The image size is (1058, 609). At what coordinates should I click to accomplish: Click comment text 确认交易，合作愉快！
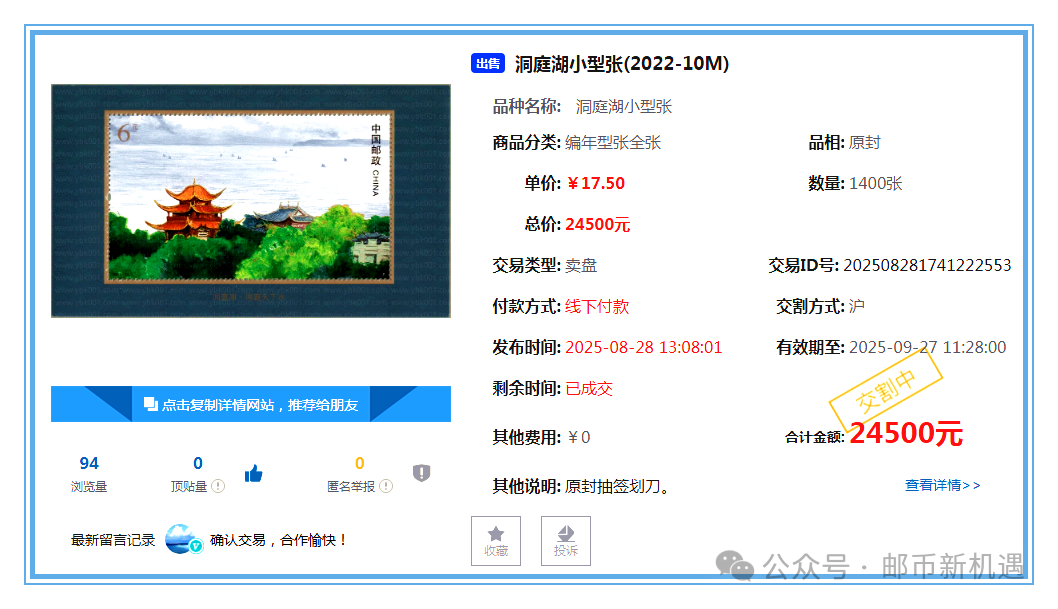pos(279,540)
